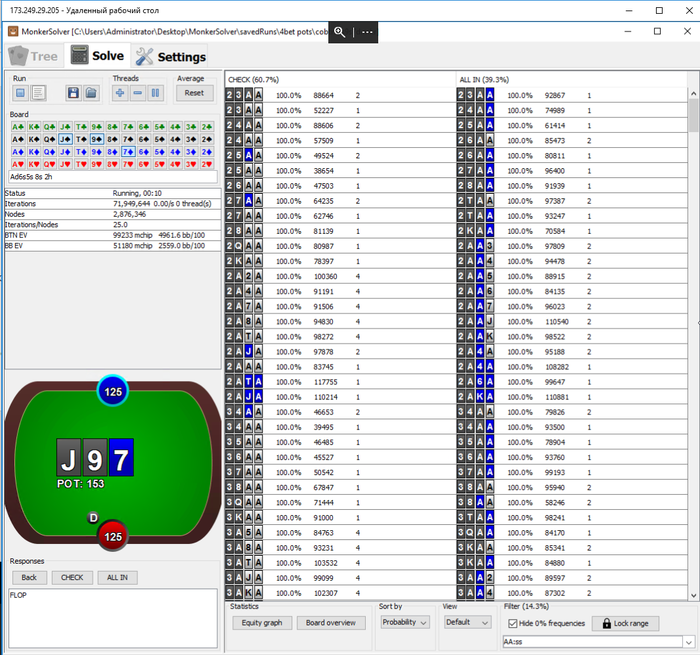Open the remote desktop three-dots menu

click(367, 32)
